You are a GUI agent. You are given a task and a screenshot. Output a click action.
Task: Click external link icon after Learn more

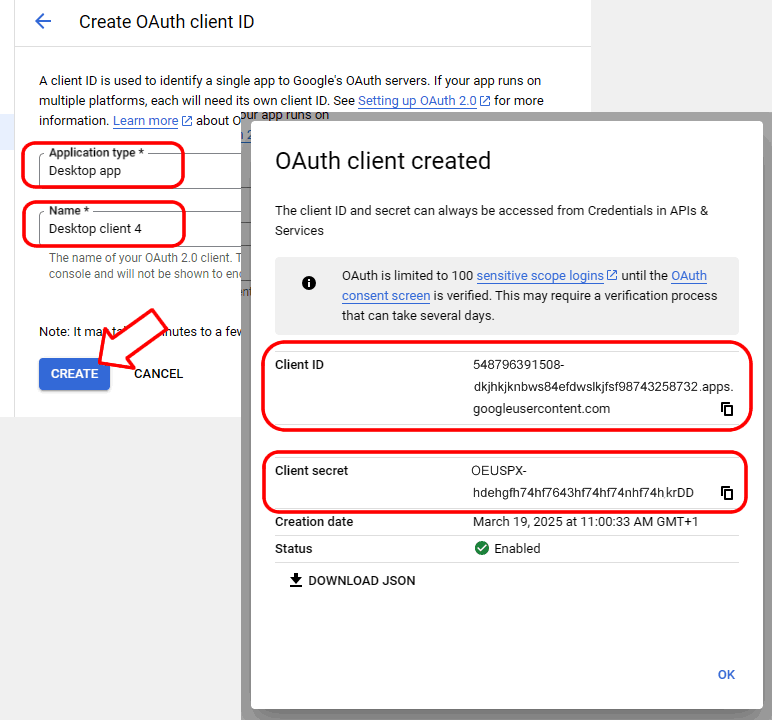[187, 121]
